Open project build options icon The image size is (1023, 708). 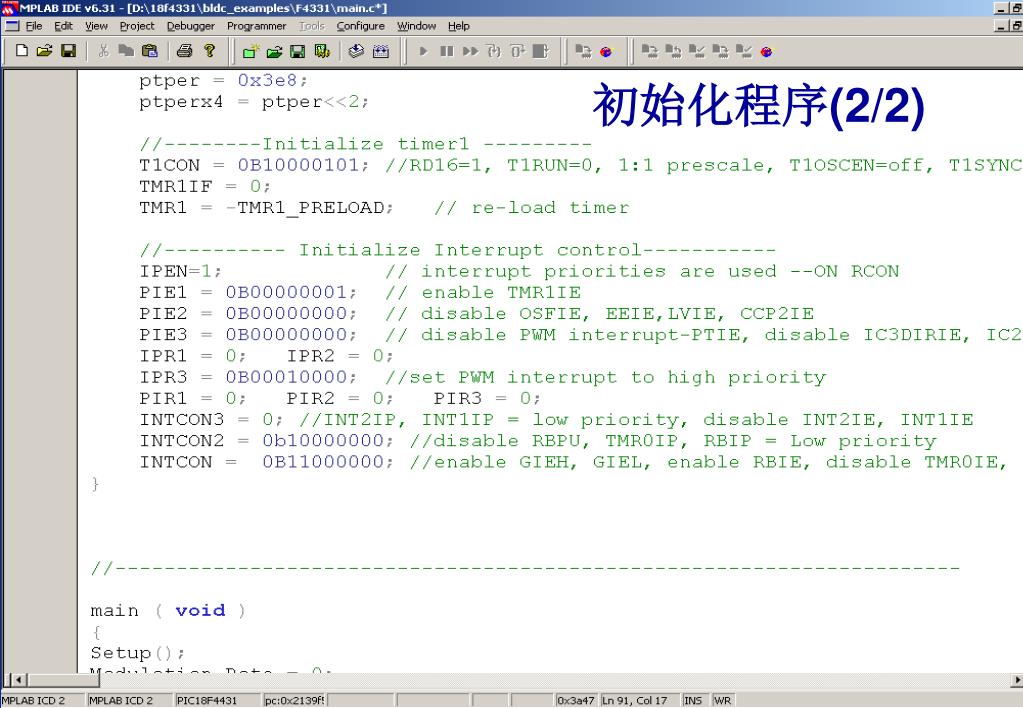click(322, 52)
